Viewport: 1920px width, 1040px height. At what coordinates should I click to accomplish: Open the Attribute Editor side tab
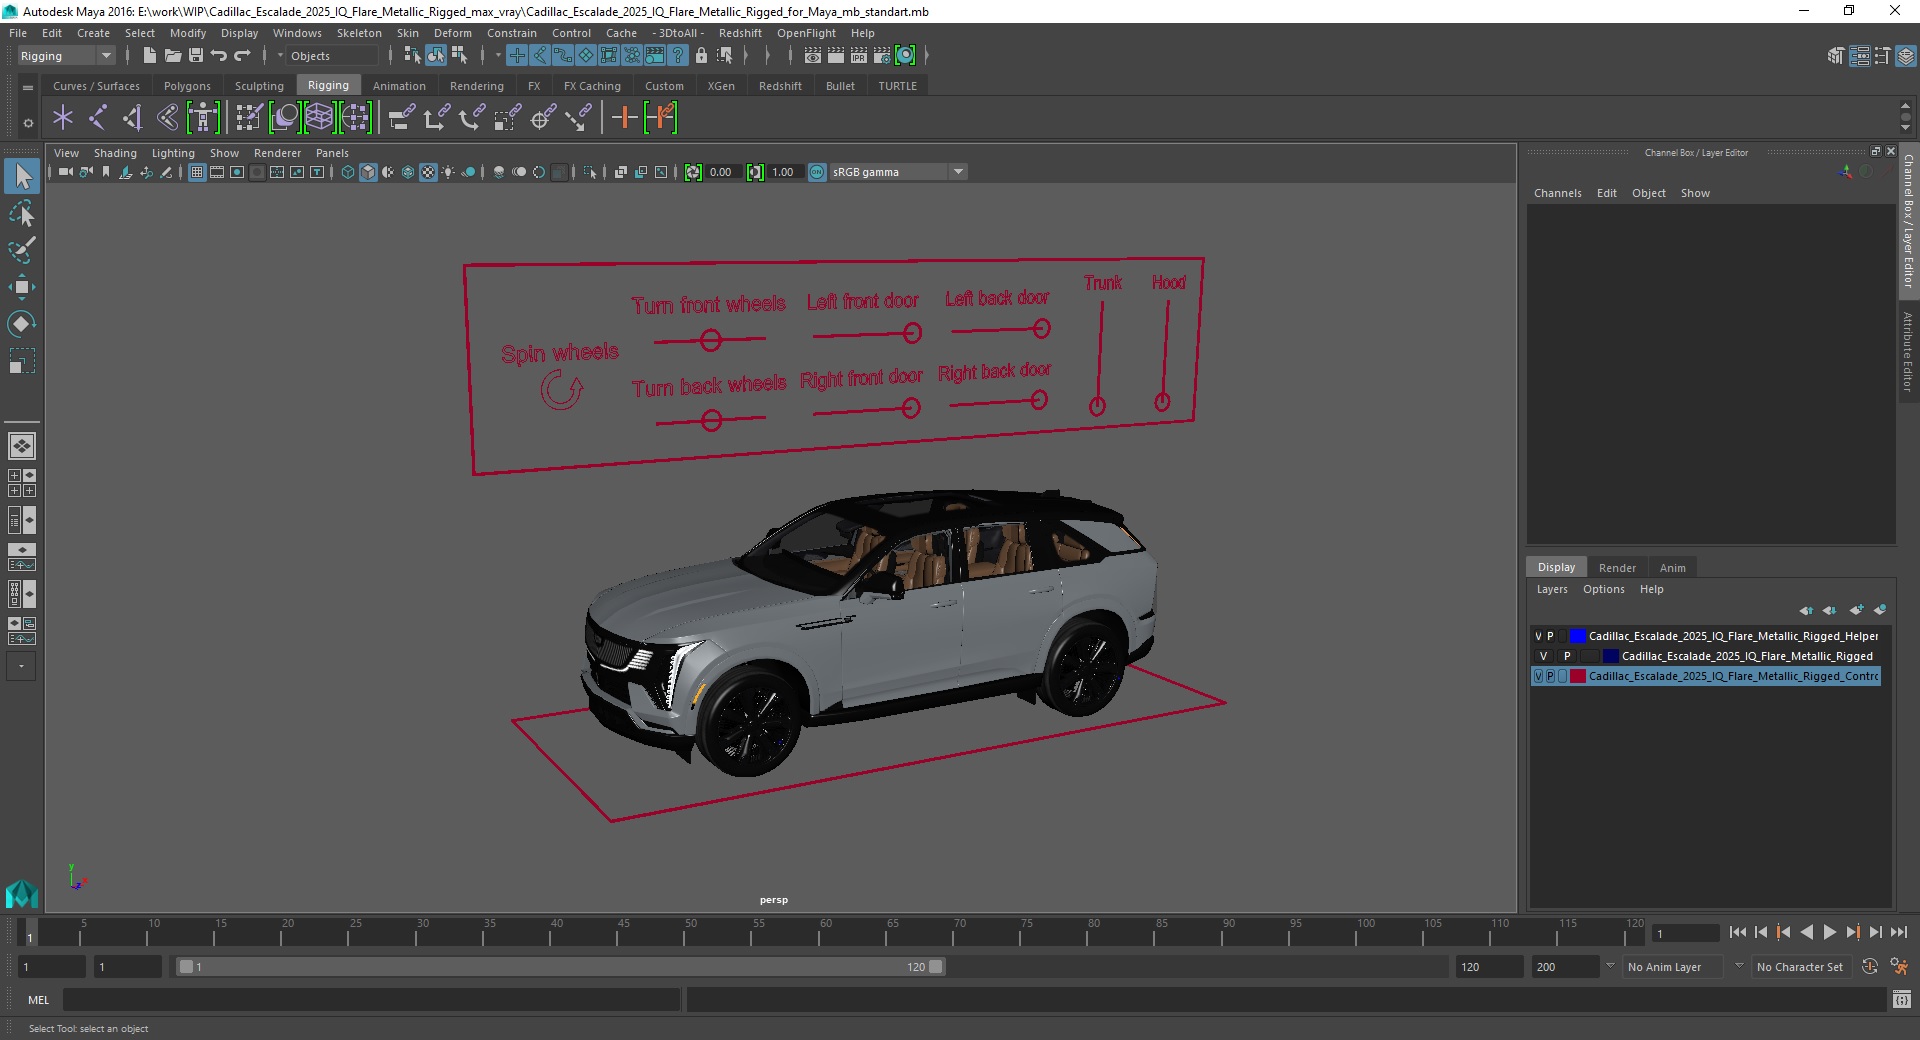point(1908,352)
